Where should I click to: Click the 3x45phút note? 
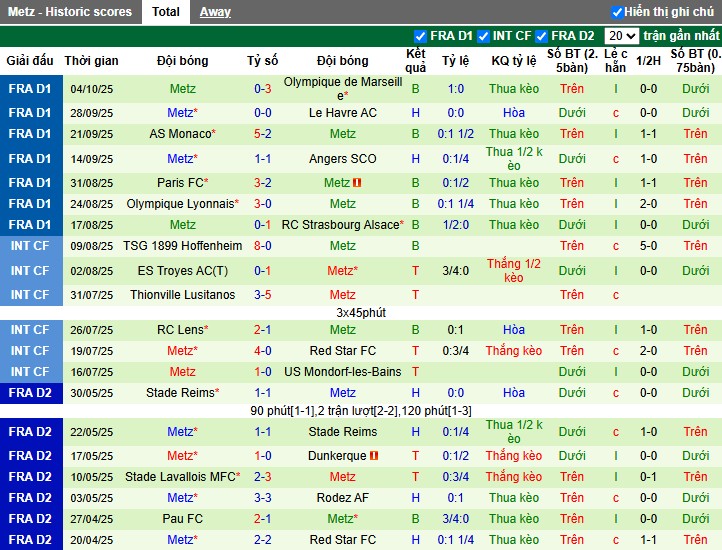click(361, 313)
